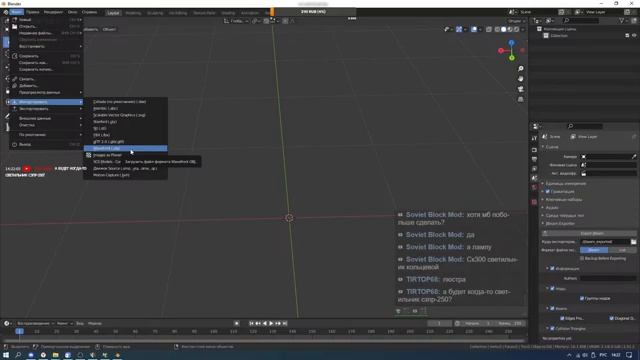
Task: Click Scene Collection icon in outliner
Action: (539, 29)
